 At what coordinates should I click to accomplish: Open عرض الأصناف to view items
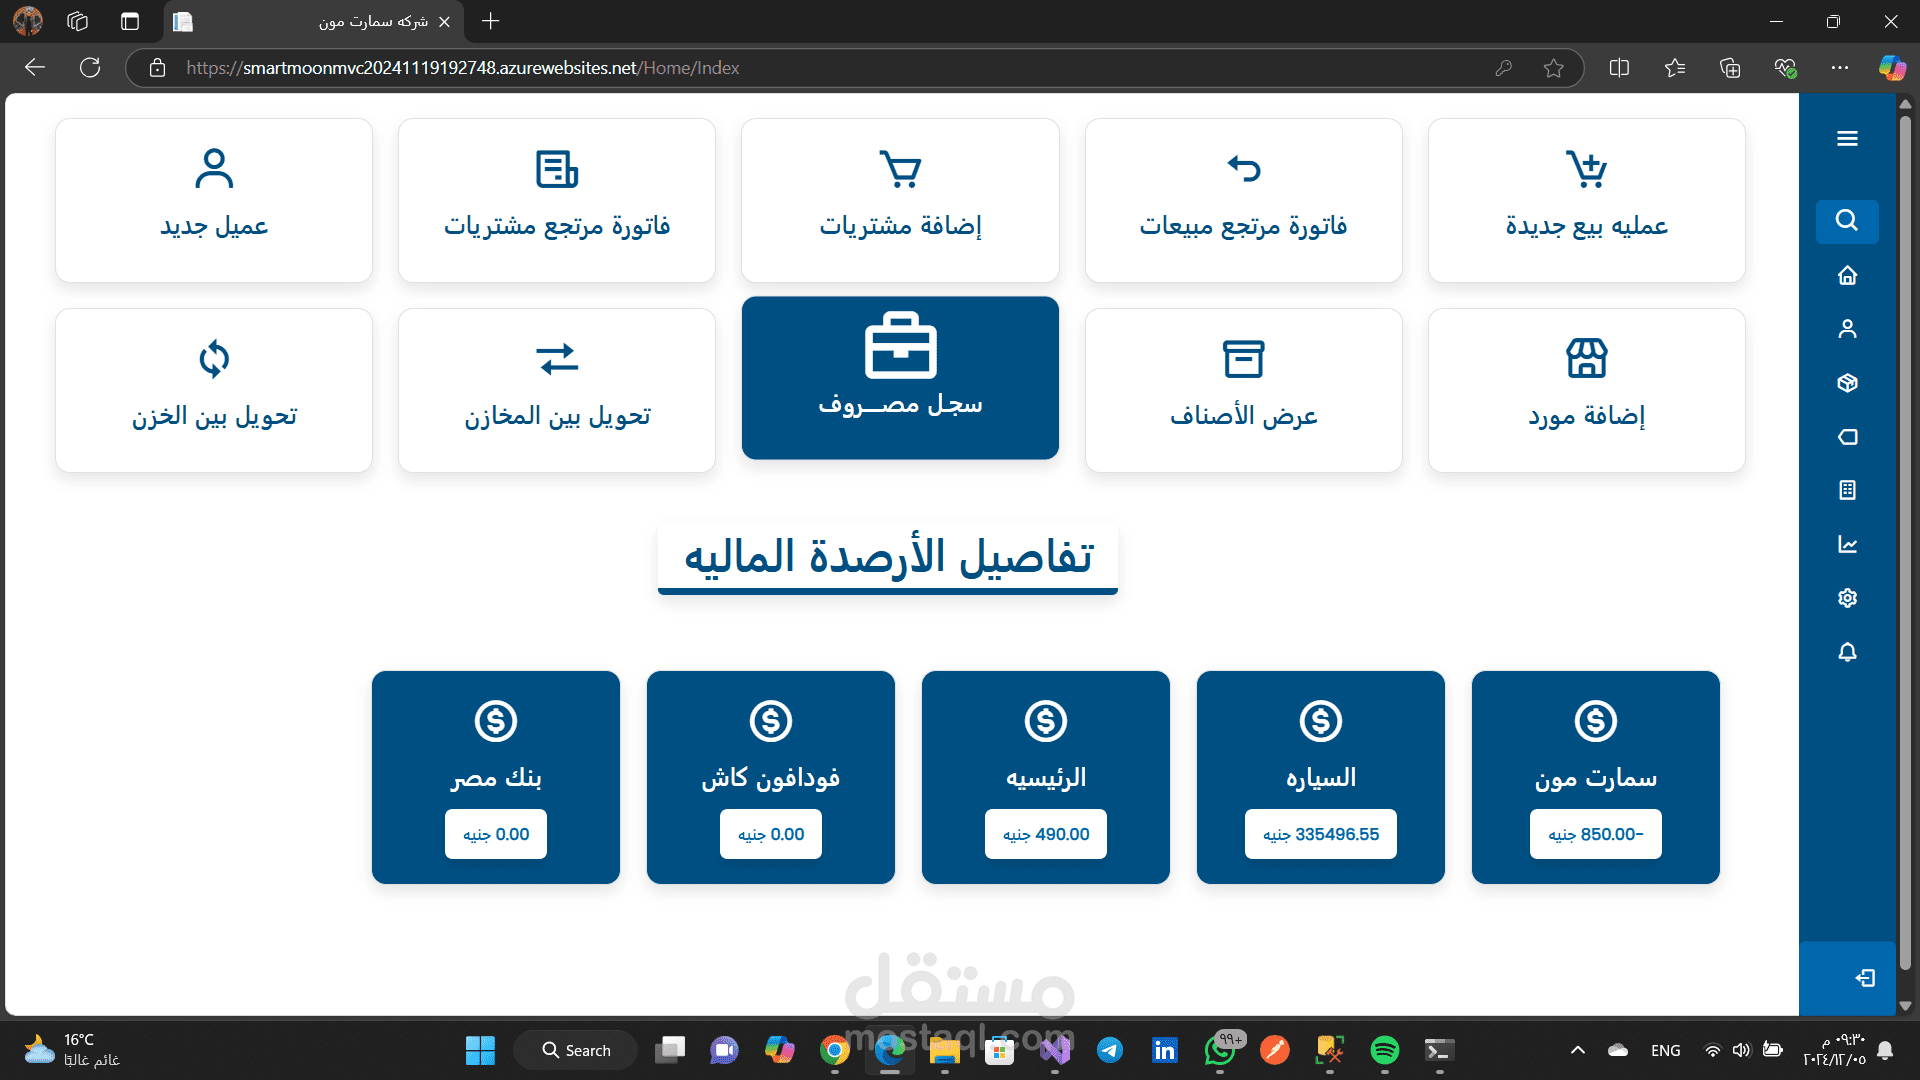[x=1243, y=390]
